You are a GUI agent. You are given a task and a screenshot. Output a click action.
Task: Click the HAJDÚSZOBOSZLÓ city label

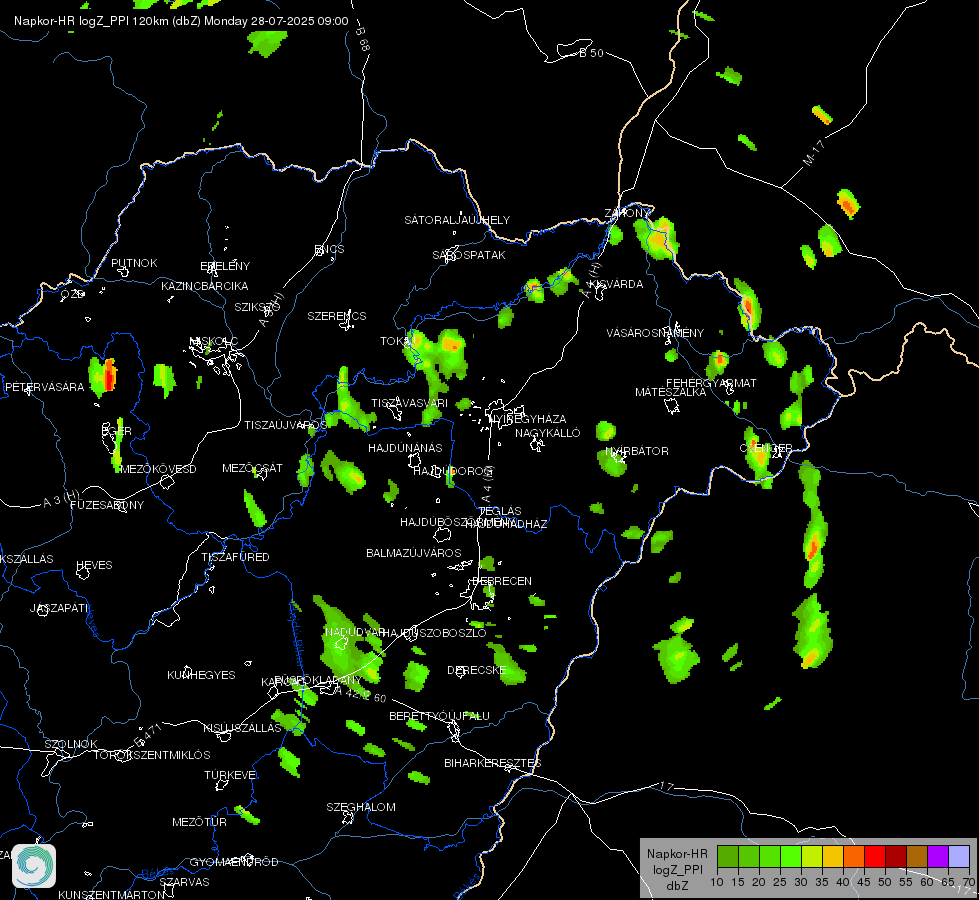pyautogui.click(x=434, y=633)
